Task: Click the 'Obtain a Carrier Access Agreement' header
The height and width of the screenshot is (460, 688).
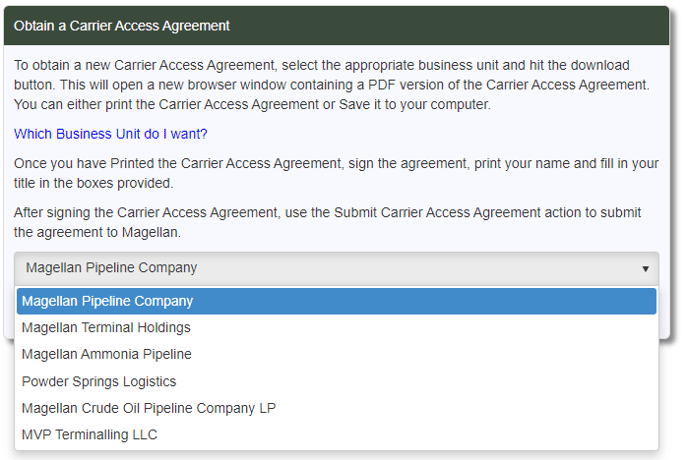Action: (x=122, y=25)
